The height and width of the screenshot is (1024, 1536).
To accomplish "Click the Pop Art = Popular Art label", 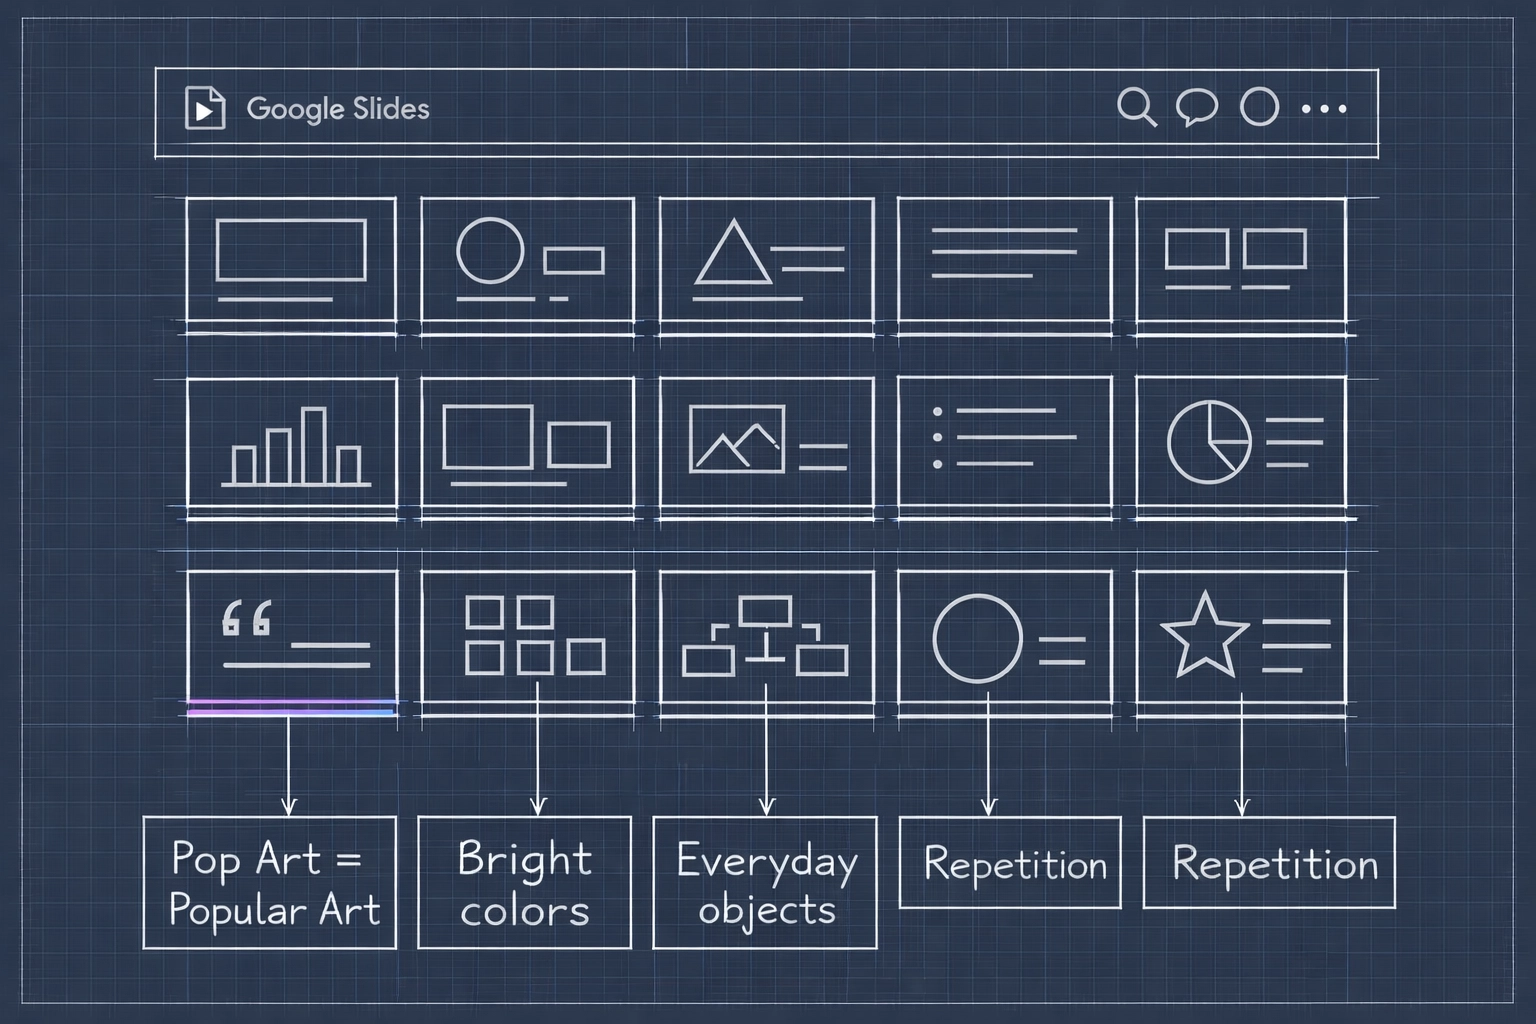I will pyautogui.click(x=271, y=883).
